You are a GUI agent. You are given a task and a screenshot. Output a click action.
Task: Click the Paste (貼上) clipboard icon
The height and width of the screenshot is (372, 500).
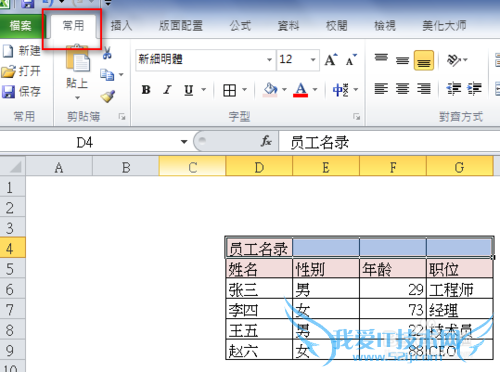(x=77, y=58)
